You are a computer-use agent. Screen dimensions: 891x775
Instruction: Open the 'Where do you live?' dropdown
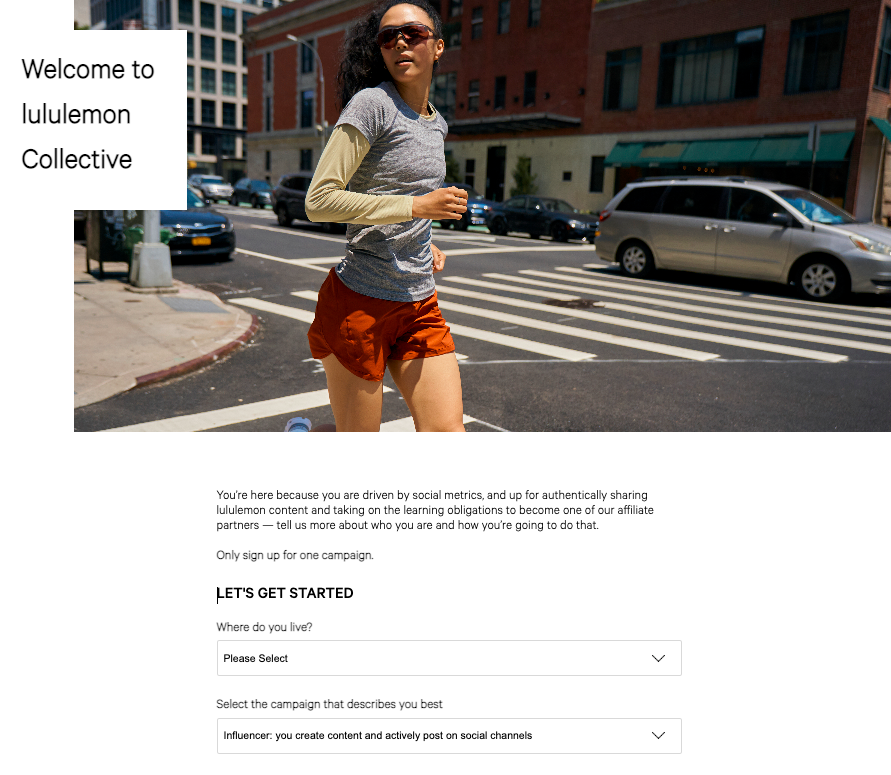click(x=449, y=658)
